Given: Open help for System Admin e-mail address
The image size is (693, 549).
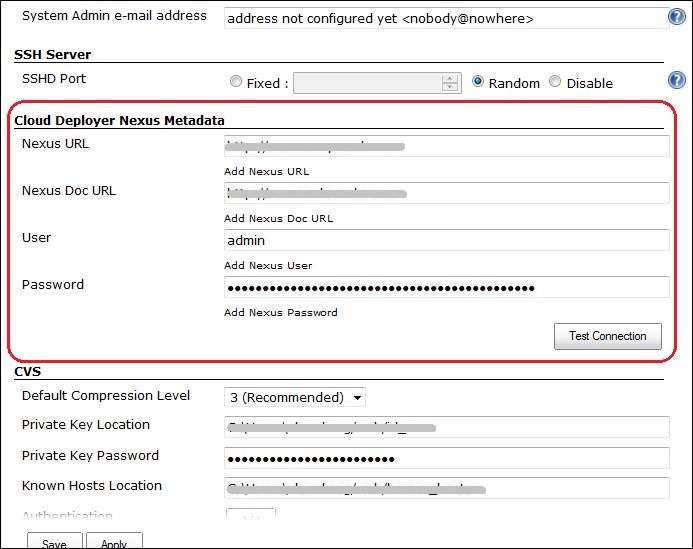Looking at the screenshot, I should coord(677,17).
